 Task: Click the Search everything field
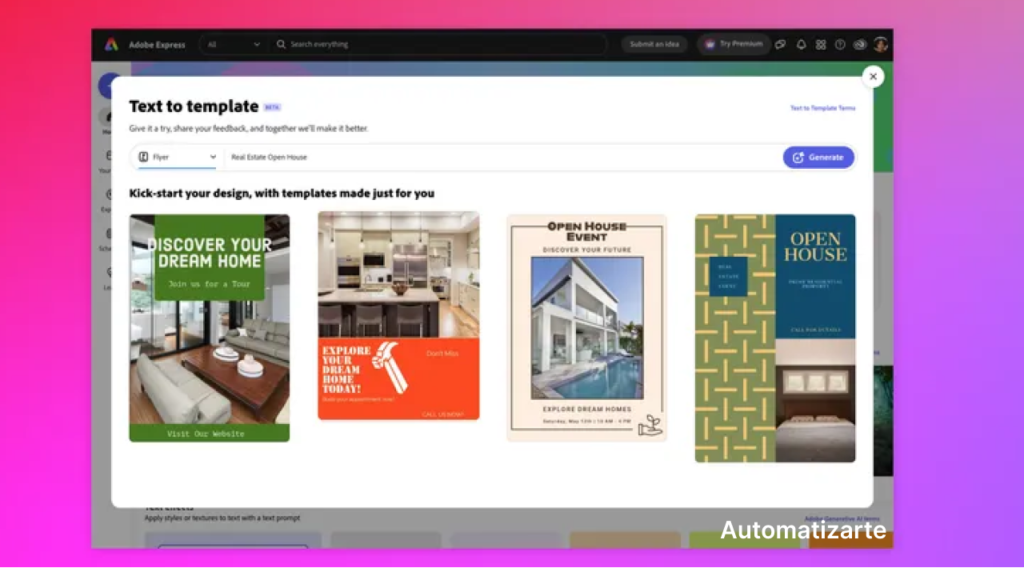pyautogui.click(x=438, y=44)
